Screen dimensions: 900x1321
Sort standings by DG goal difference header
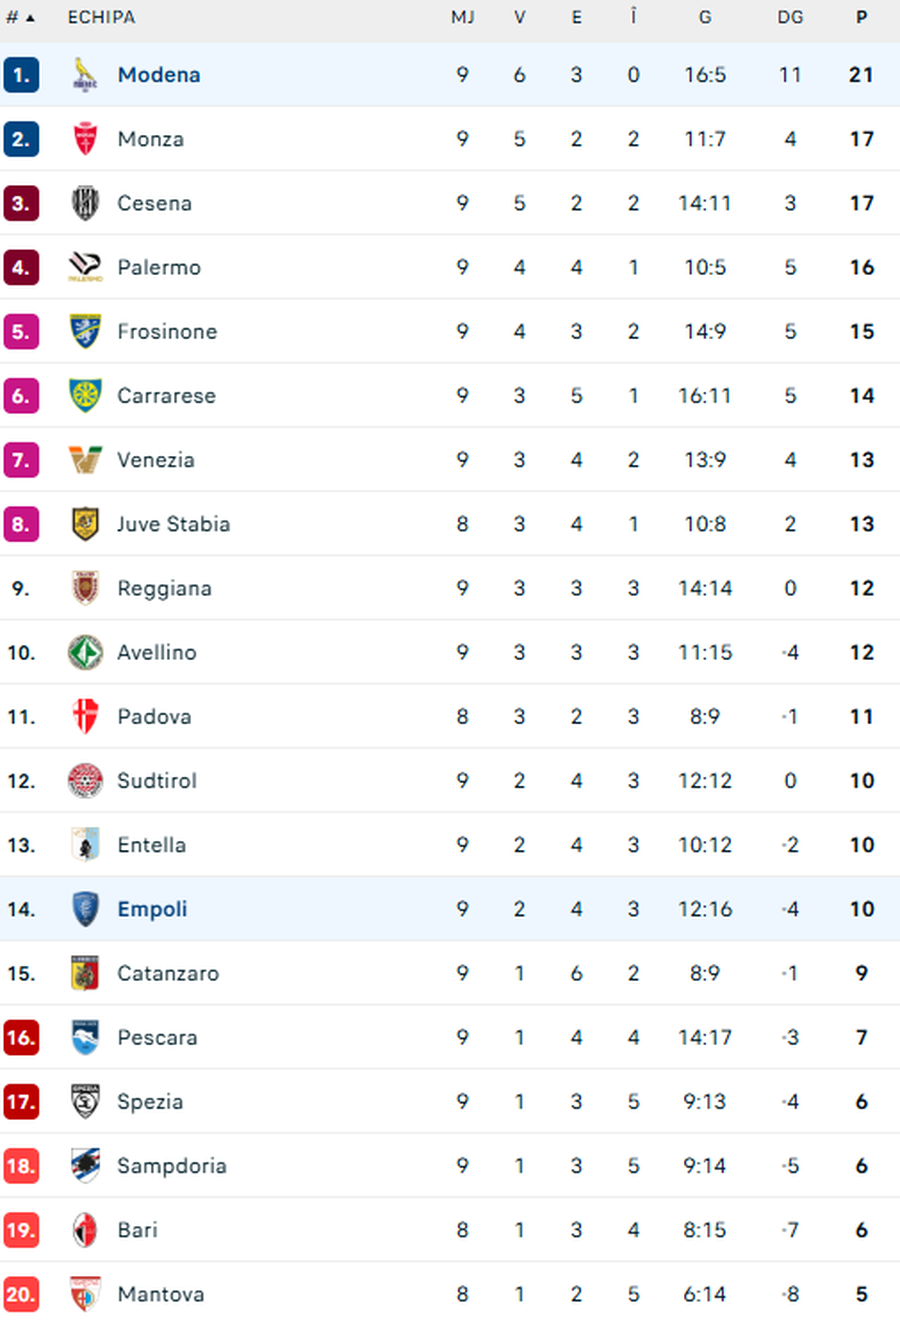pyautogui.click(x=790, y=18)
